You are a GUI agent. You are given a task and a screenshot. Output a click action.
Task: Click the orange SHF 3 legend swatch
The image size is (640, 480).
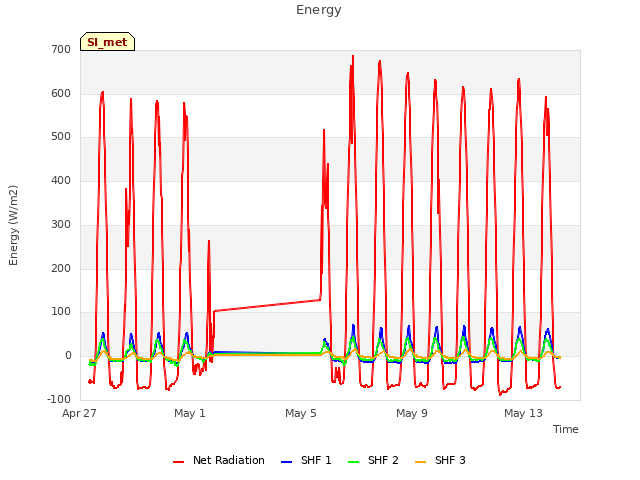point(420,462)
